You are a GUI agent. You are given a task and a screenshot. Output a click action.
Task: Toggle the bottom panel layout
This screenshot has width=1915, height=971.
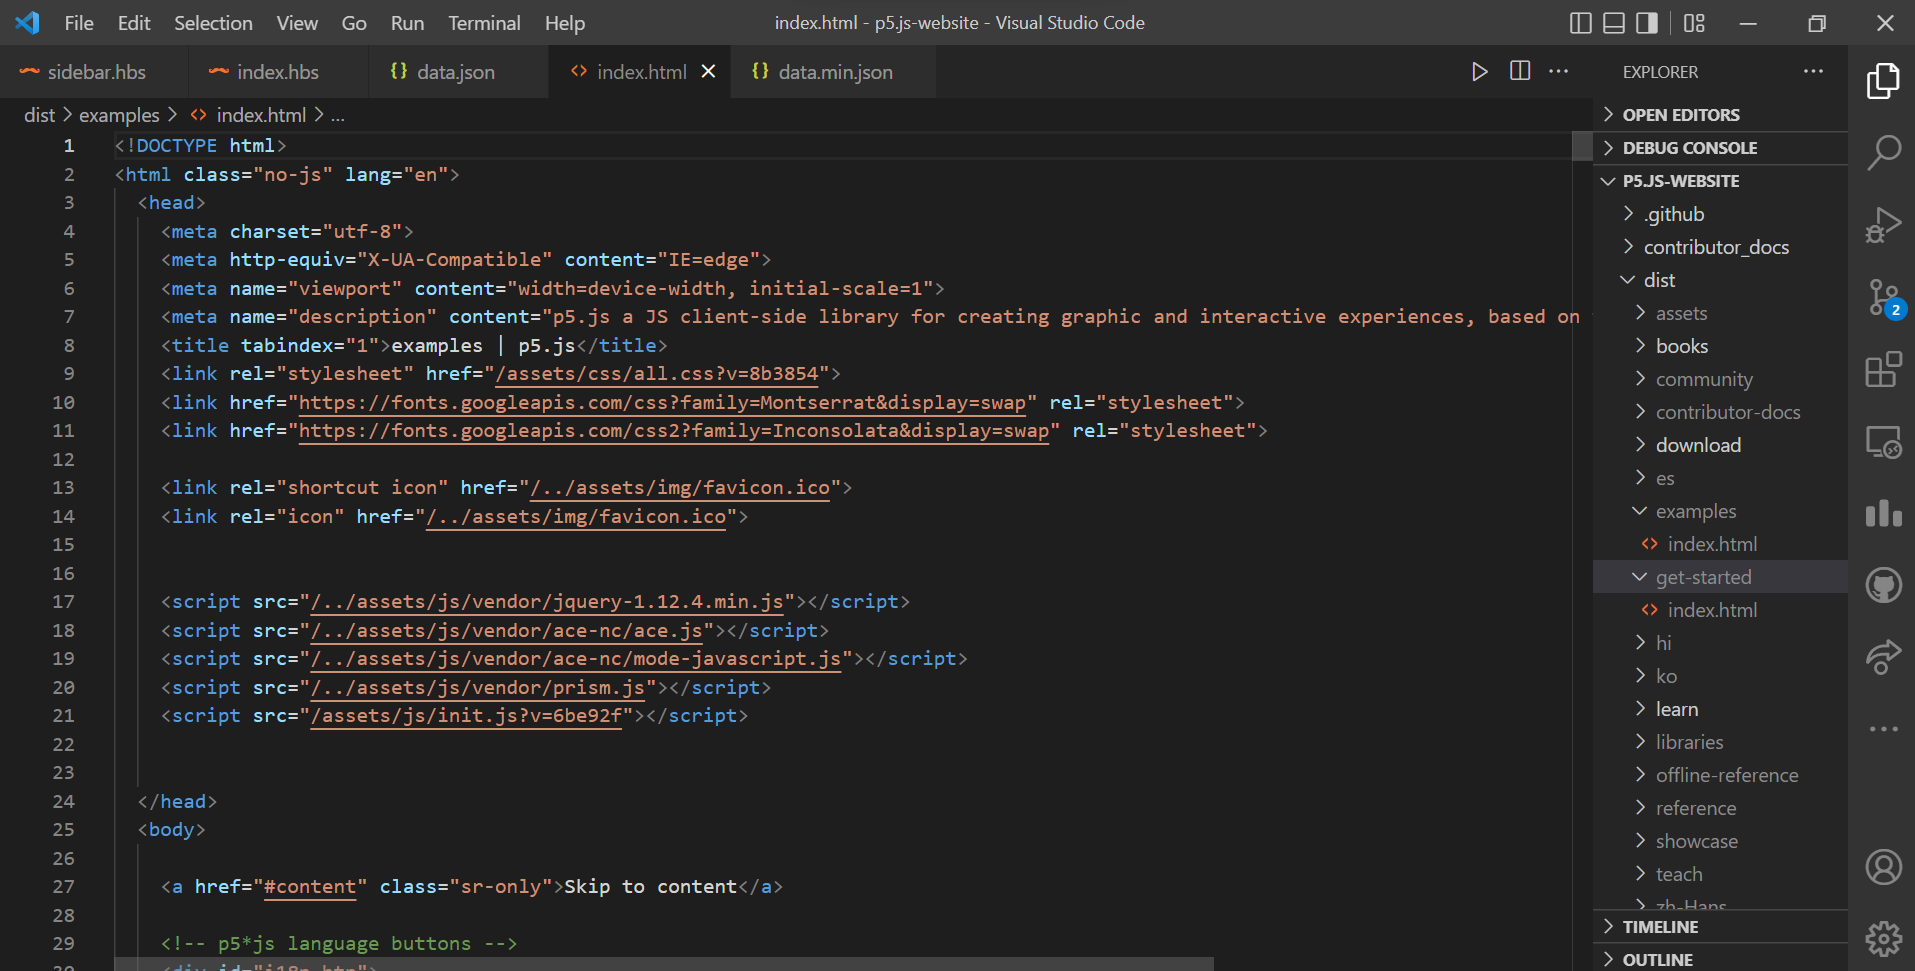[1613, 23]
